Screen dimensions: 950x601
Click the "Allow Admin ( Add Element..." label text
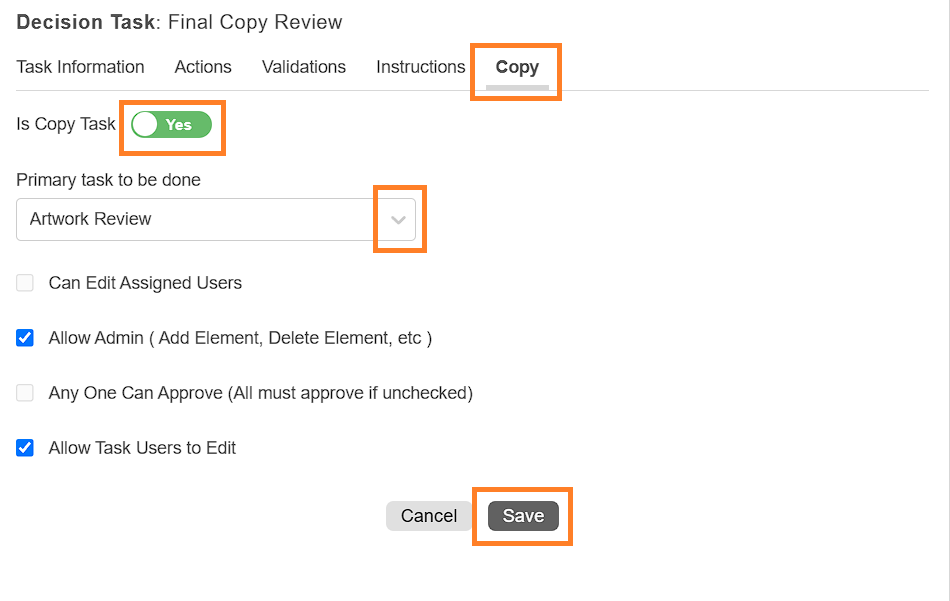pyautogui.click(x=241, y=337)
